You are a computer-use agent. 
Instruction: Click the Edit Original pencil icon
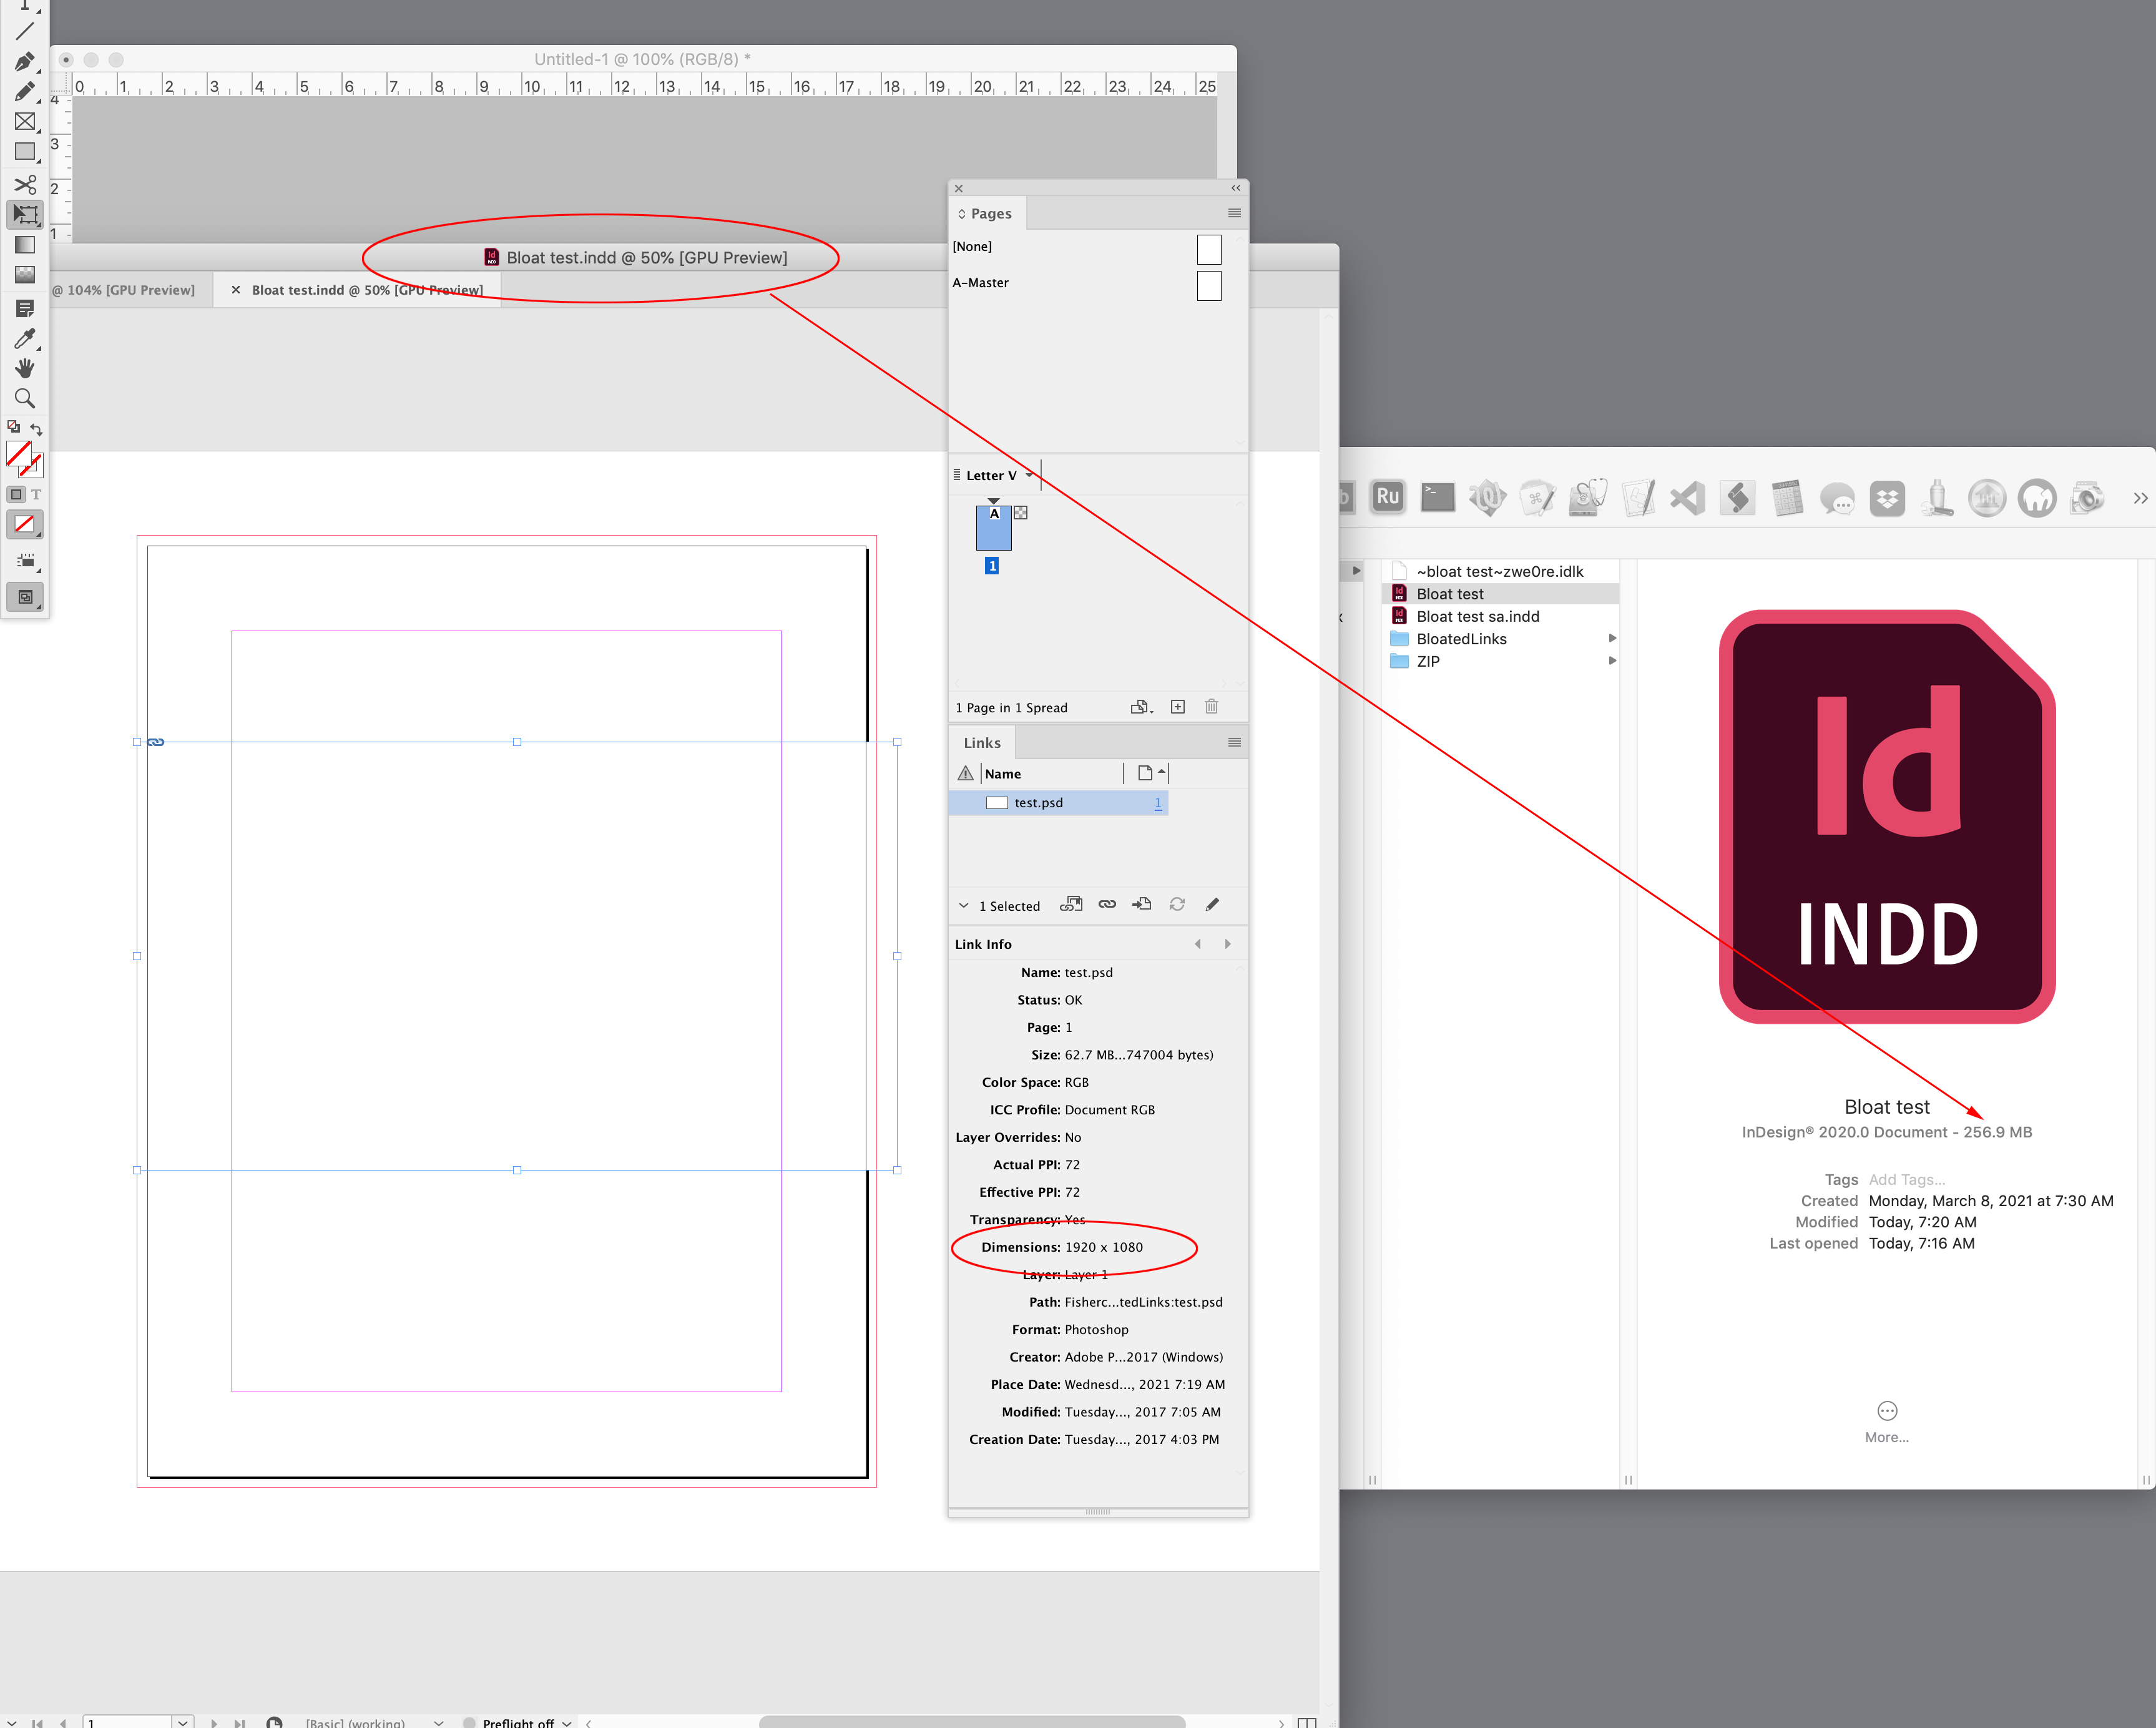point(1213,904)
